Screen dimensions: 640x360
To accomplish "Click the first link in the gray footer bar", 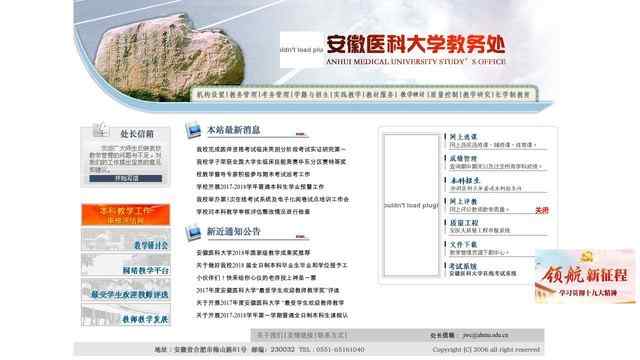I will point(269,335).
